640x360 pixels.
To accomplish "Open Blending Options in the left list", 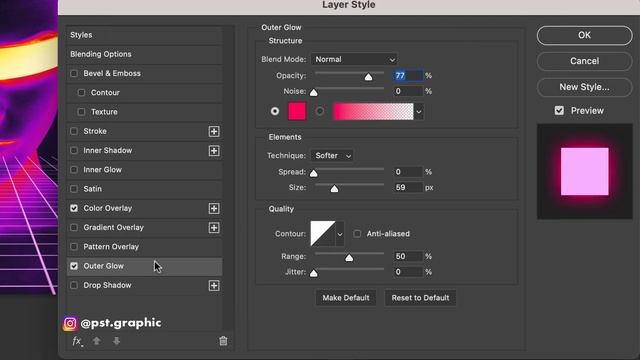I will tap(144, 54).
